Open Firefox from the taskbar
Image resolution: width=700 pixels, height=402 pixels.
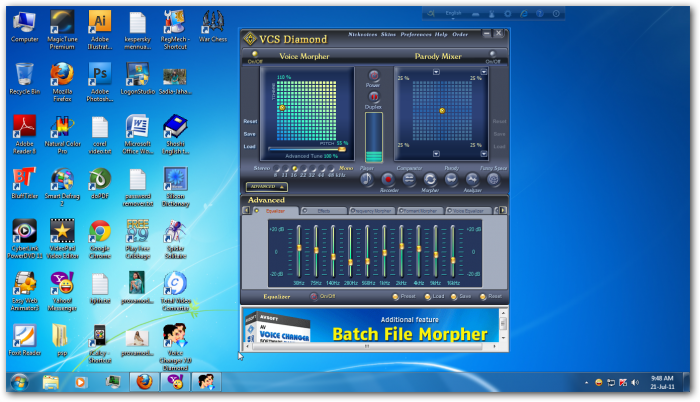[144, 382]
